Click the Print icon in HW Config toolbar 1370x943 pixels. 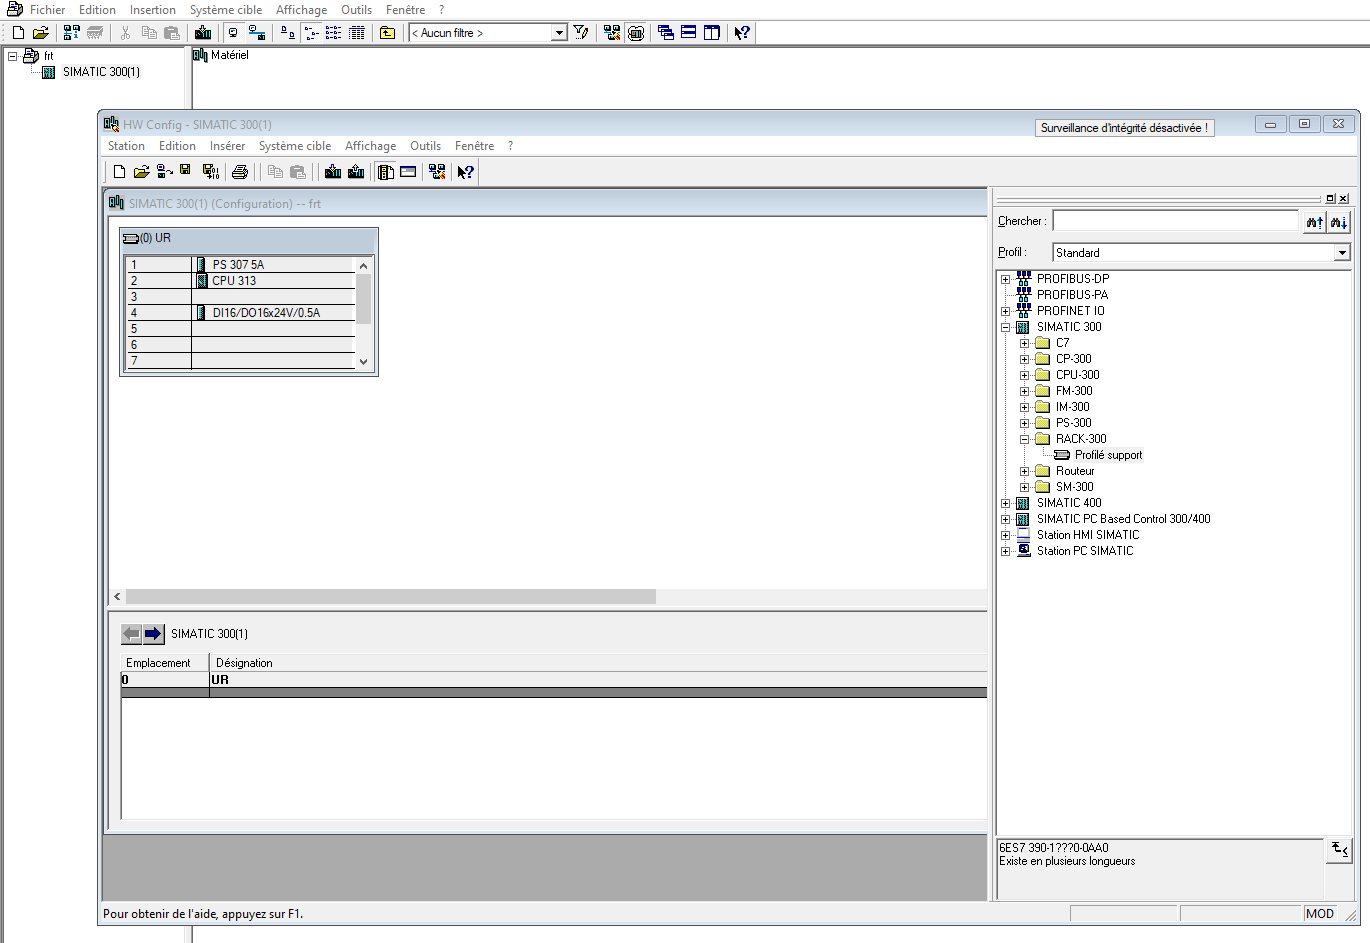pyautogui.click(x=240, y=172)
